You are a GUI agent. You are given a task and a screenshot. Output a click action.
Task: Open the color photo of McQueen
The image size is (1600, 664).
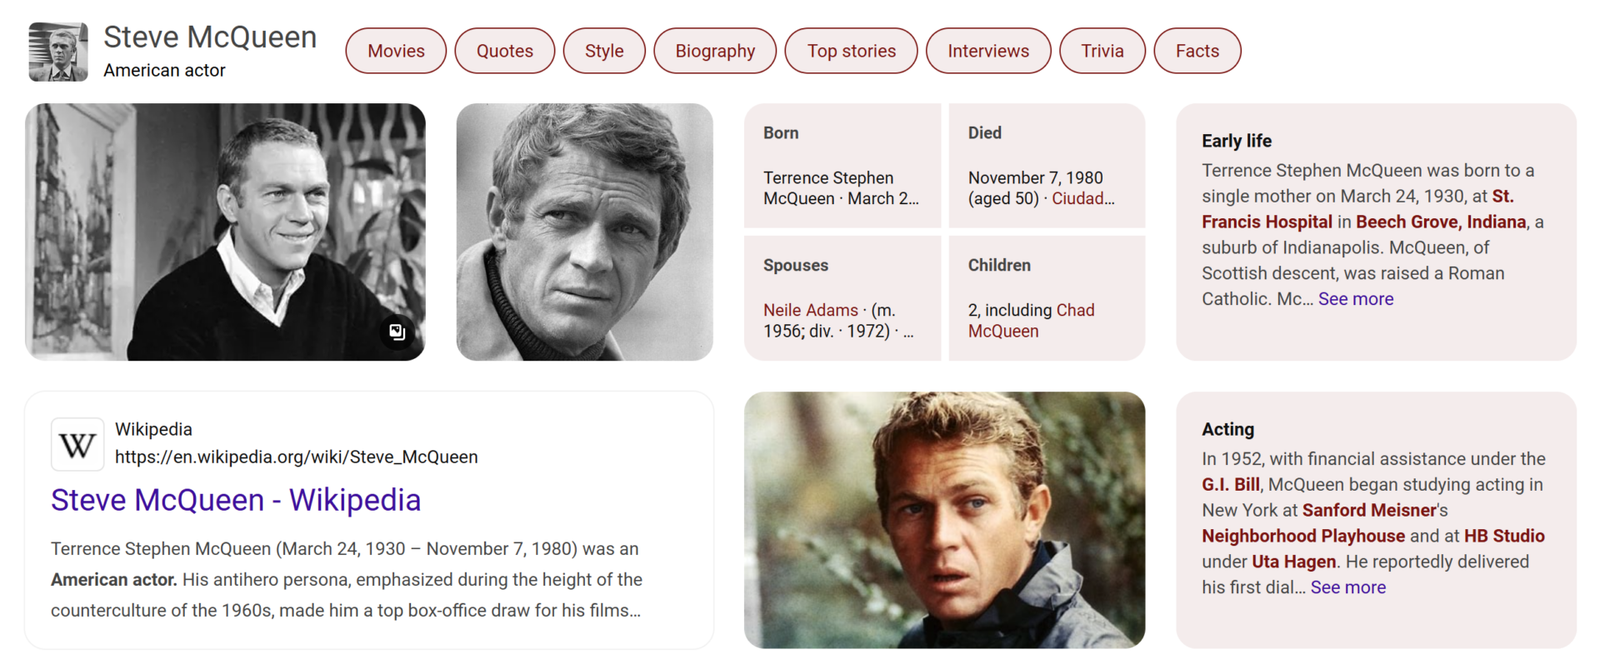(x=944, y=520)
